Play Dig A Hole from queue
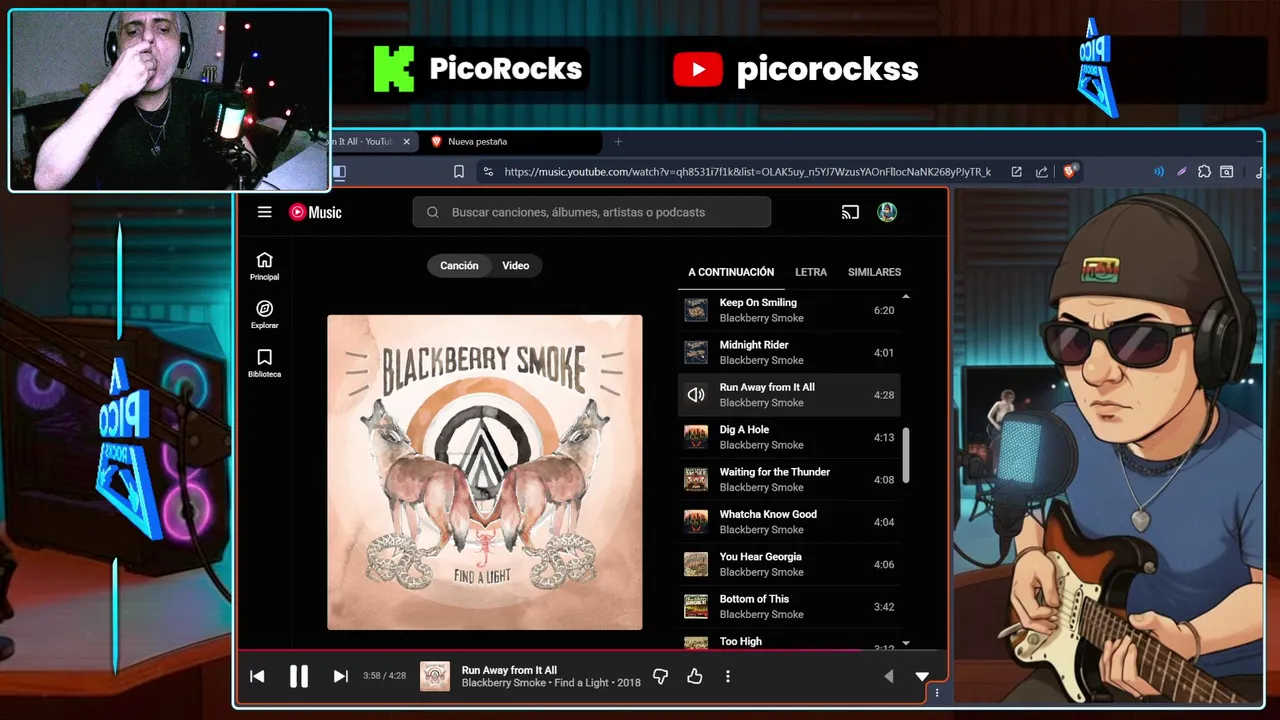 (789, 437)
